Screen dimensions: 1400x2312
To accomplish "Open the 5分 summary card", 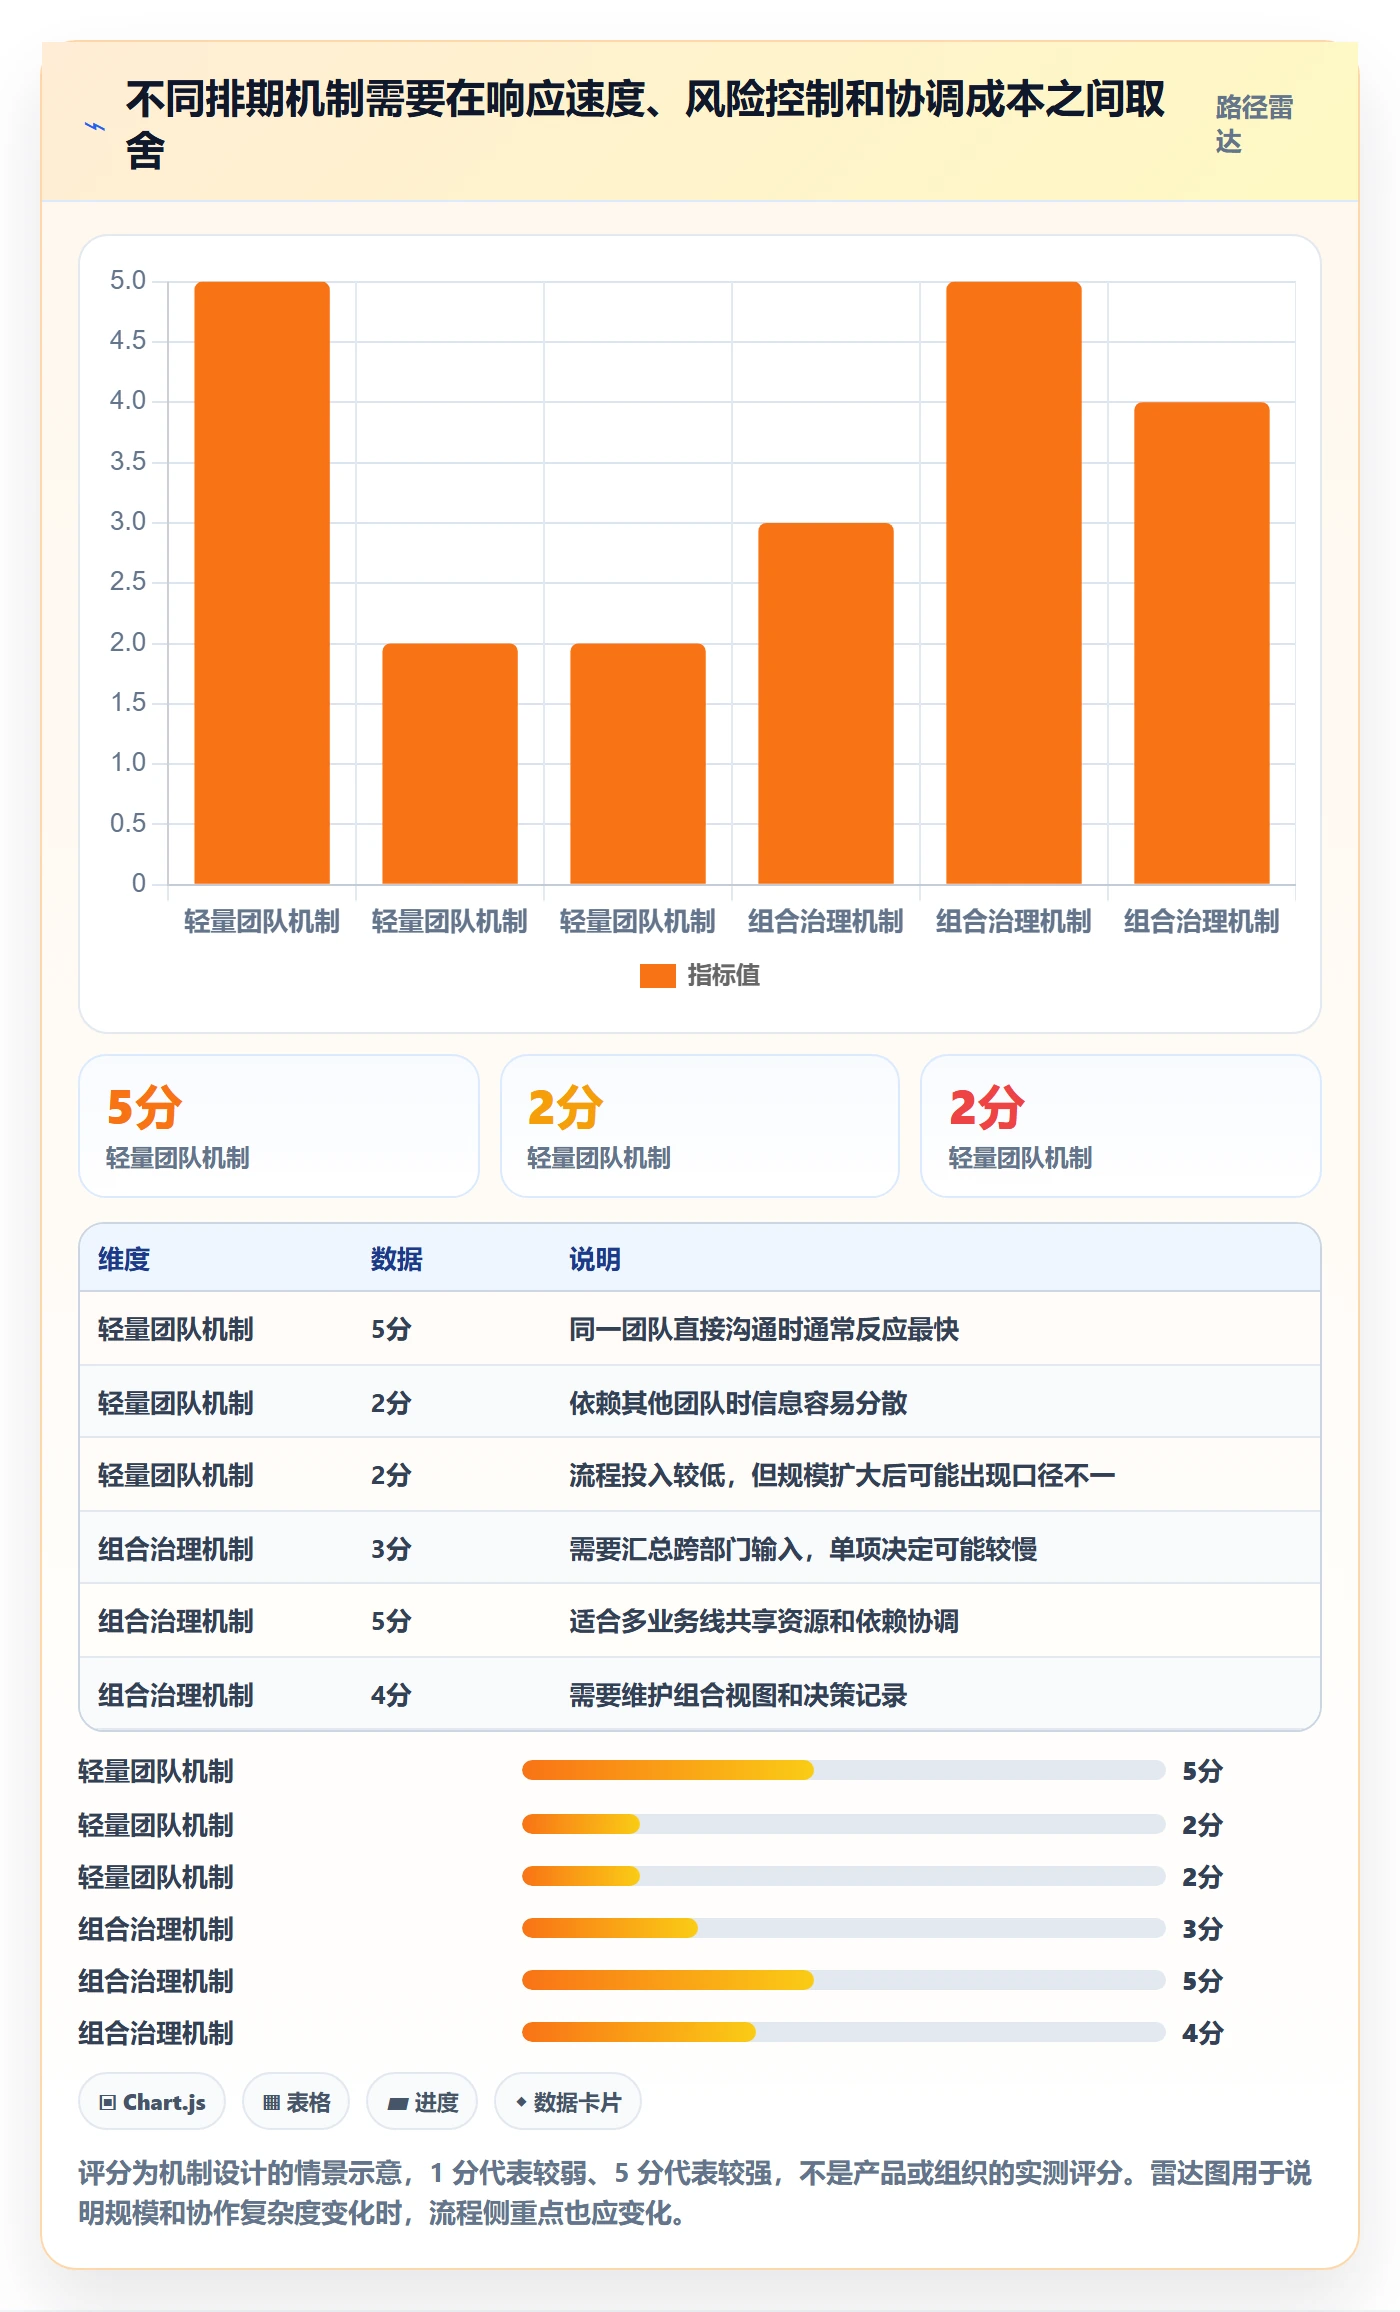I will point(279,1126).
